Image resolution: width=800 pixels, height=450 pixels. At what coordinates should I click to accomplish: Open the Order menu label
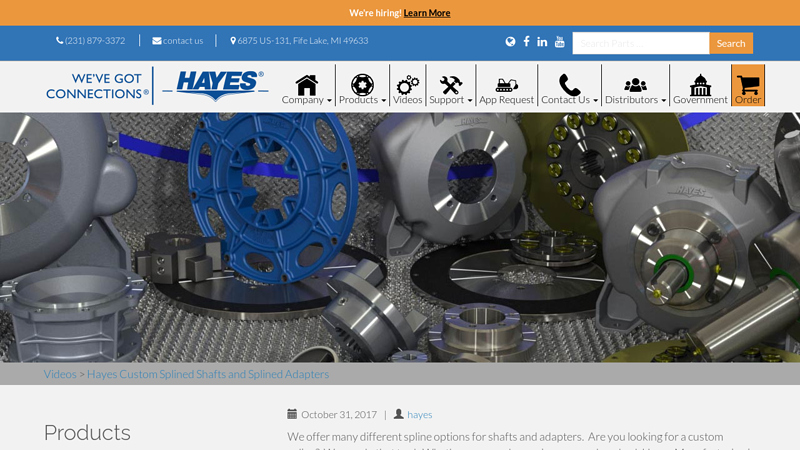[x=748, y=99]
